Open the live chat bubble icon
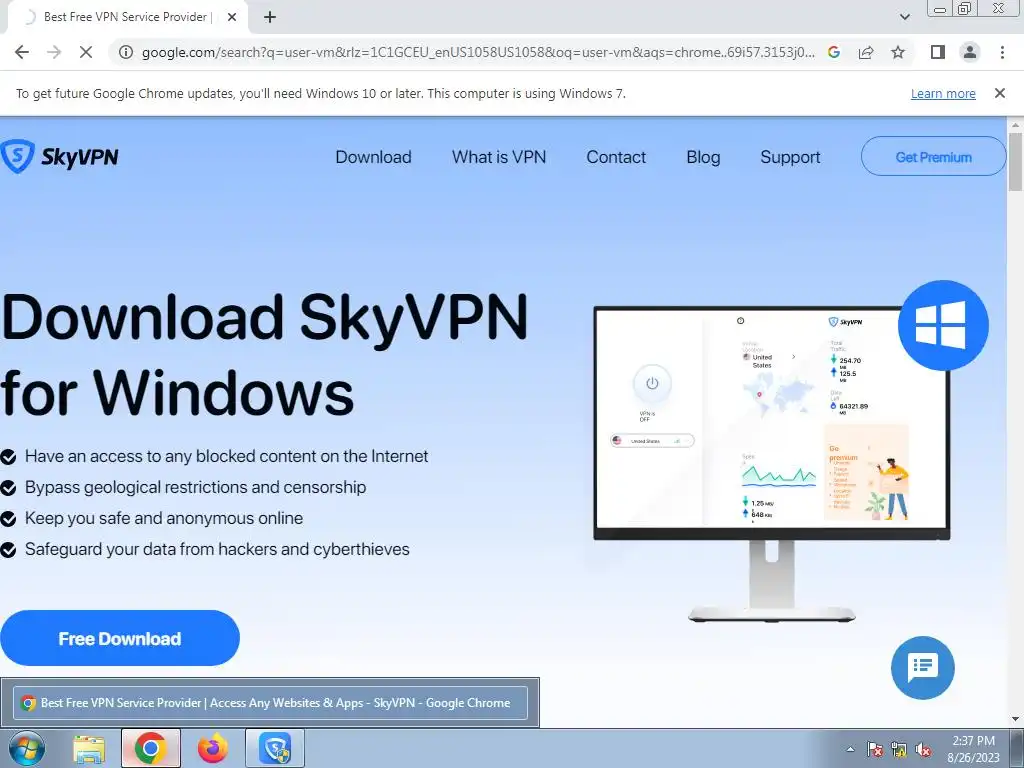Screen dimensions: 1024x768 (x=923, y=667)
